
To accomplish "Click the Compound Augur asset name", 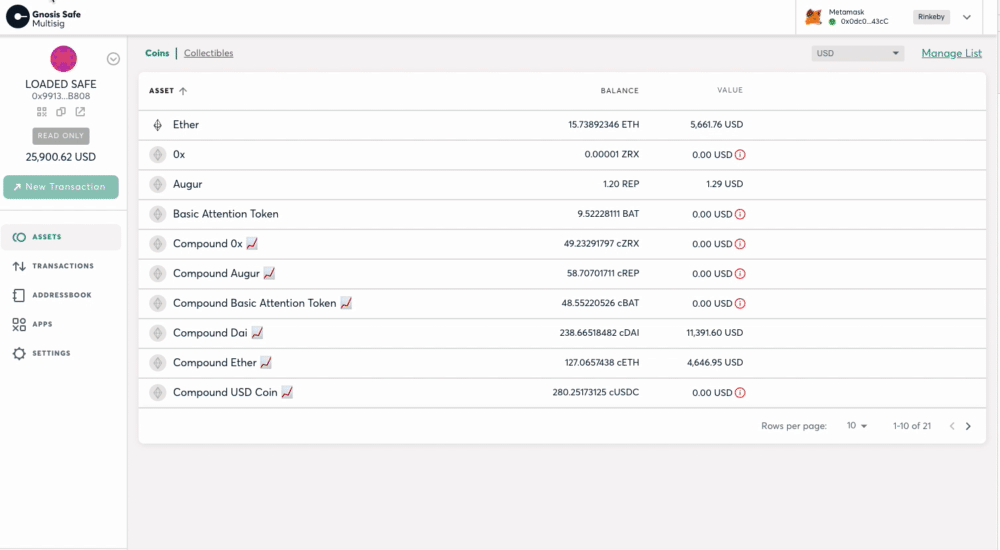I will pyautogui.click(x=216, y=273).
